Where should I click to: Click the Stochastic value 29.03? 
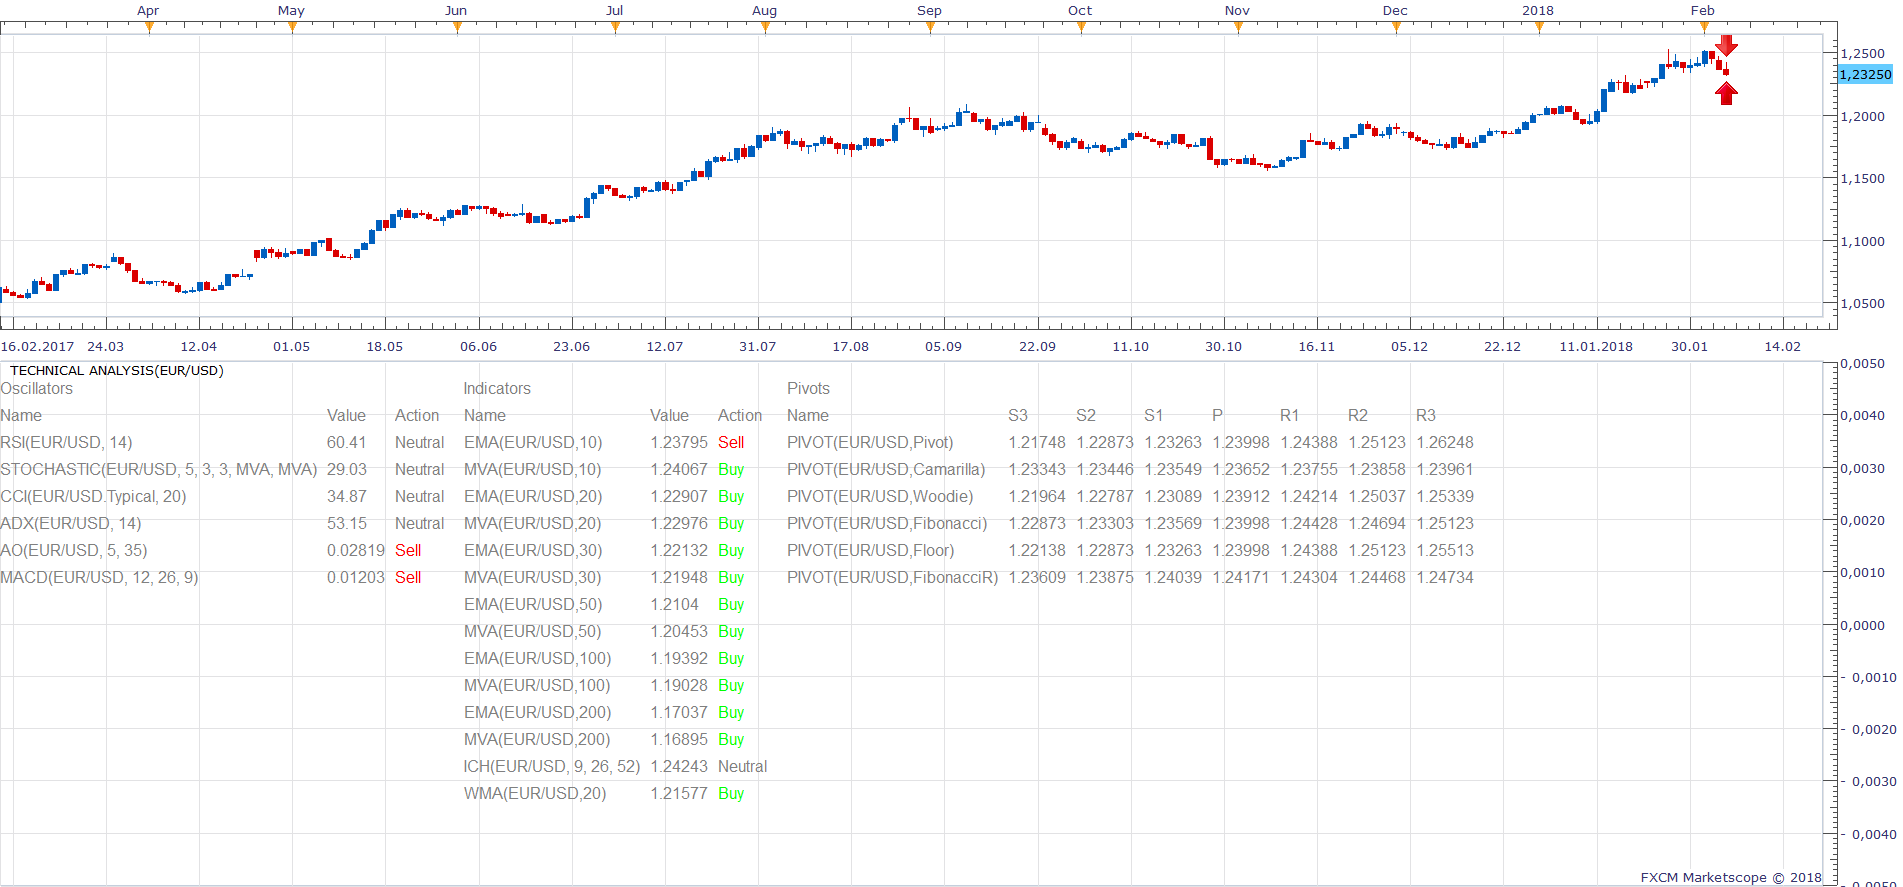(347, 469)
